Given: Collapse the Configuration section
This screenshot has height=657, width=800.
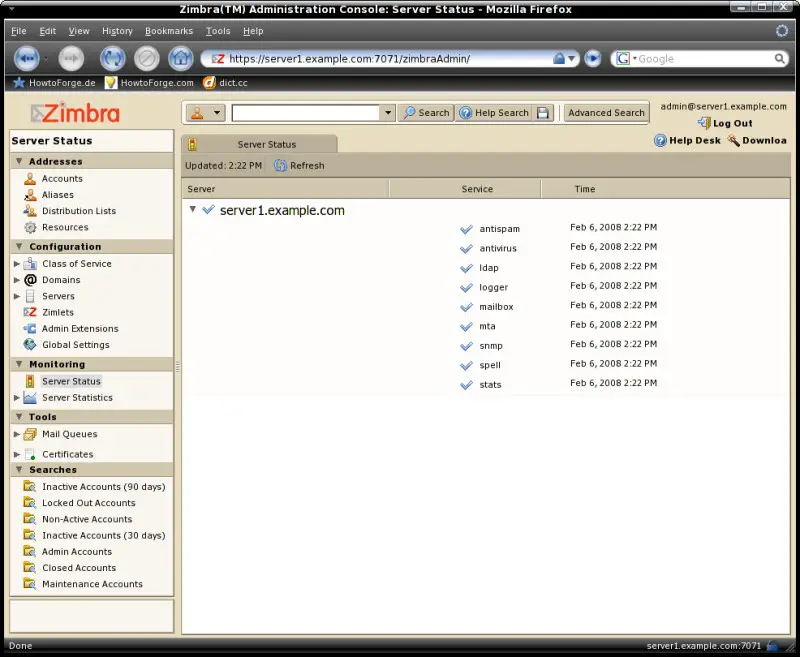Looking at the screenshot, I should (19, 246).
